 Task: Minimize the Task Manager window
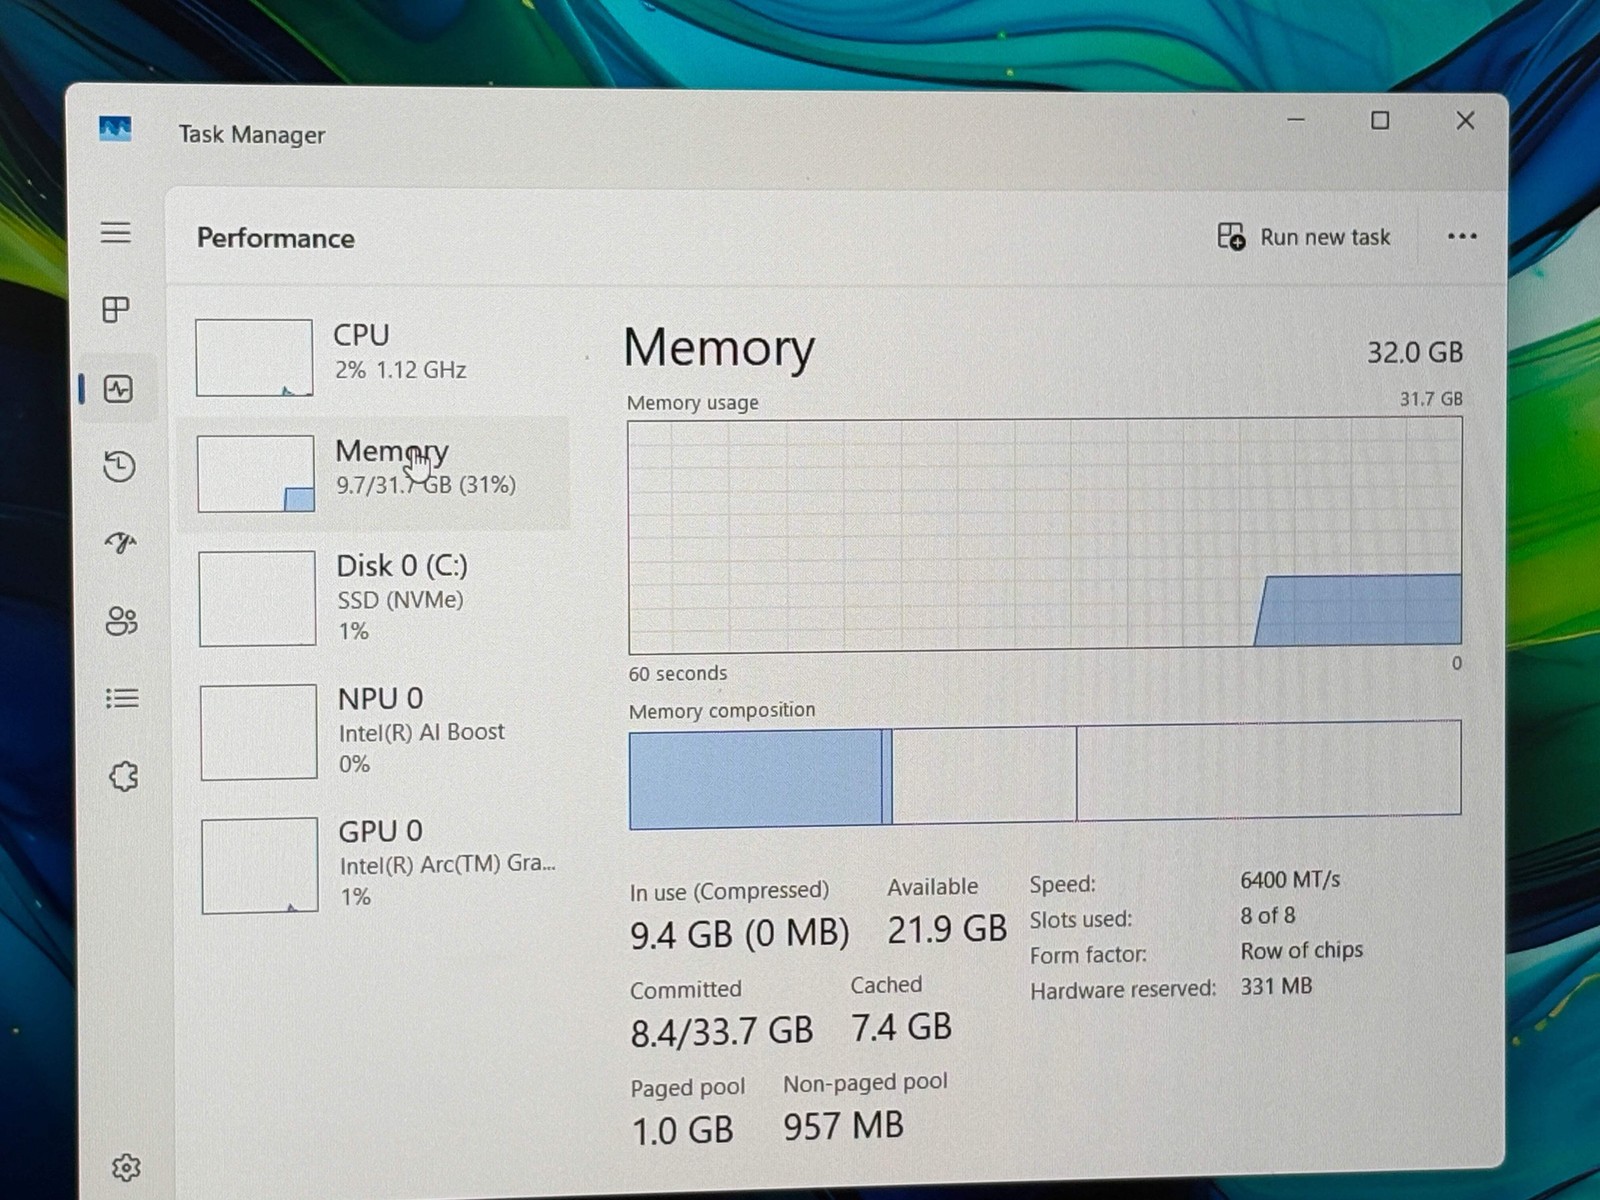[1296, 120]
